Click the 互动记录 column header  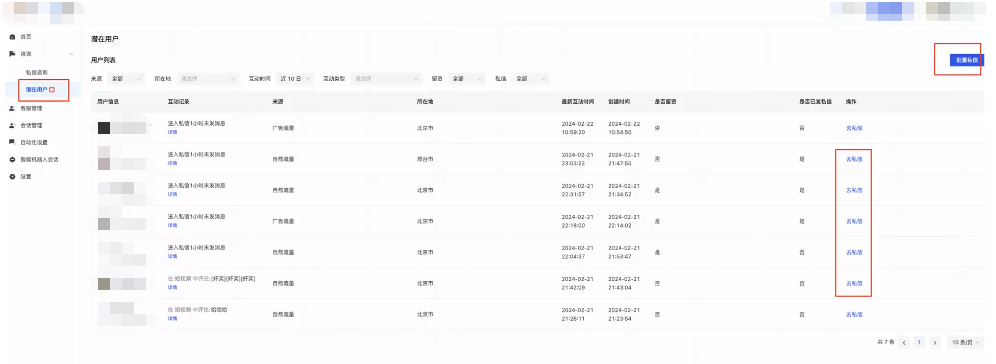(x=178, y=102)
